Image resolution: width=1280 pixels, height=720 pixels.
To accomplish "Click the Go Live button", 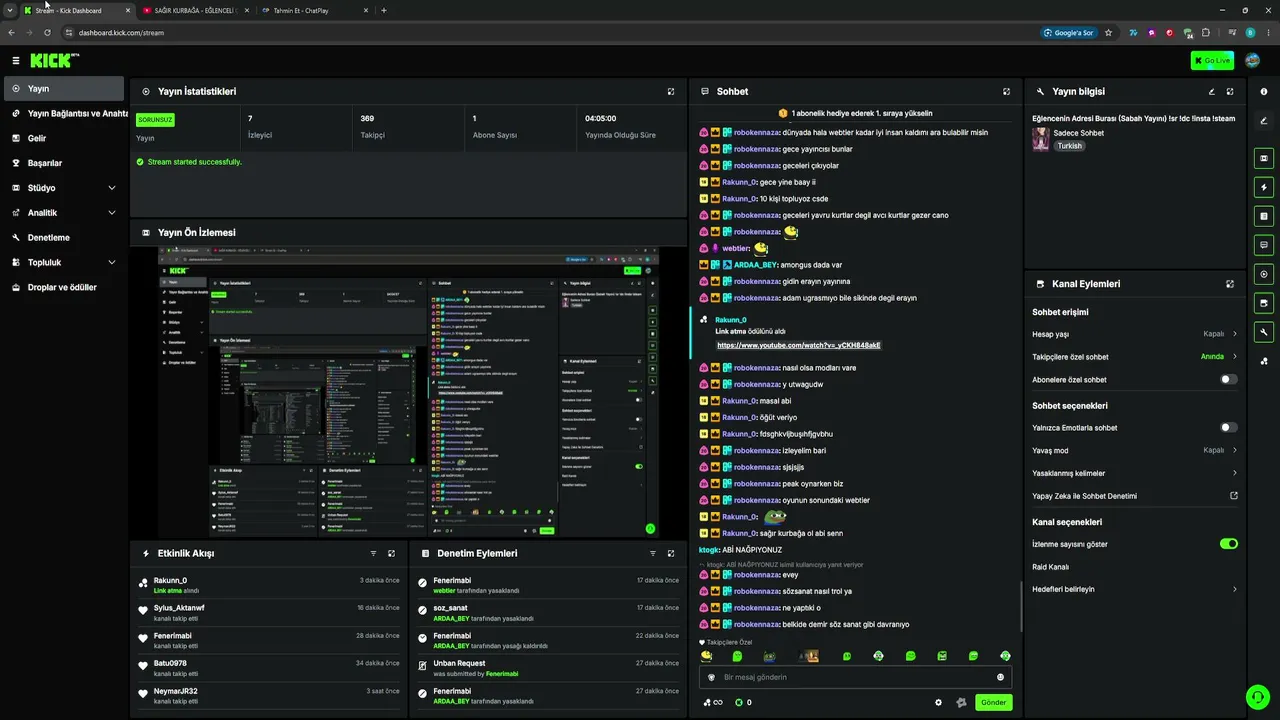I will click(1212, 61).
